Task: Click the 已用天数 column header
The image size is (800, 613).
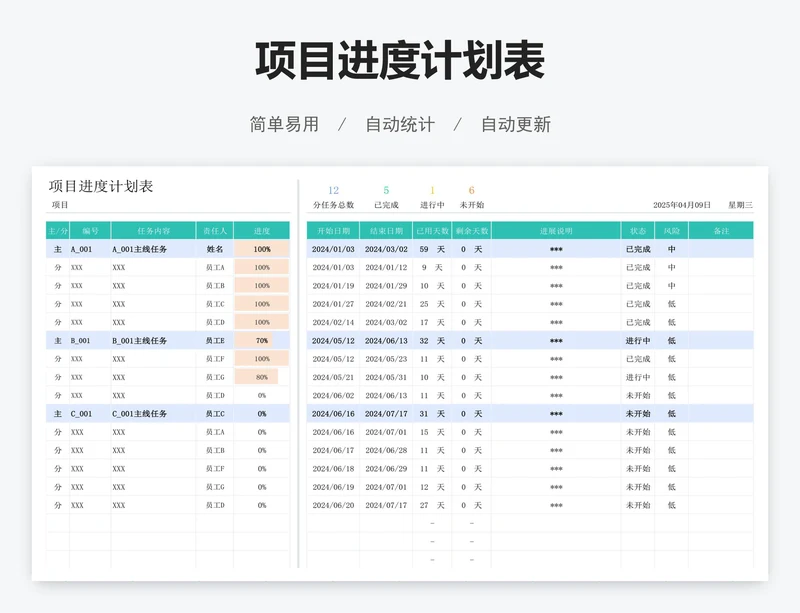Action: [432, 231]
